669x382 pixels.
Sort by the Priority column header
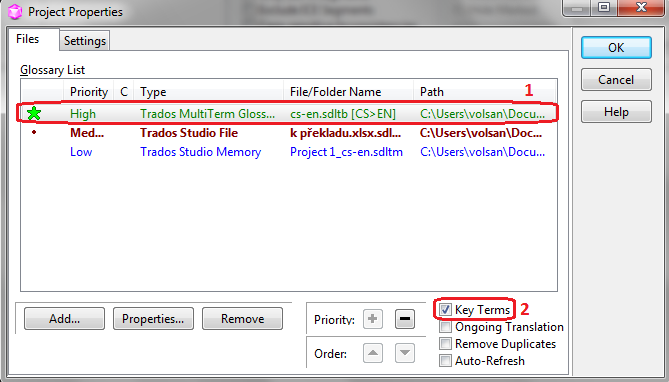point(89,92)
